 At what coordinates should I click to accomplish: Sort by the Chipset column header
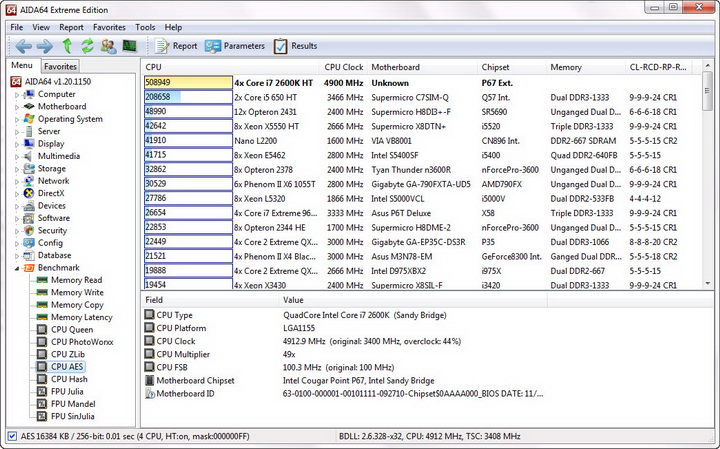tap(511, 67)
